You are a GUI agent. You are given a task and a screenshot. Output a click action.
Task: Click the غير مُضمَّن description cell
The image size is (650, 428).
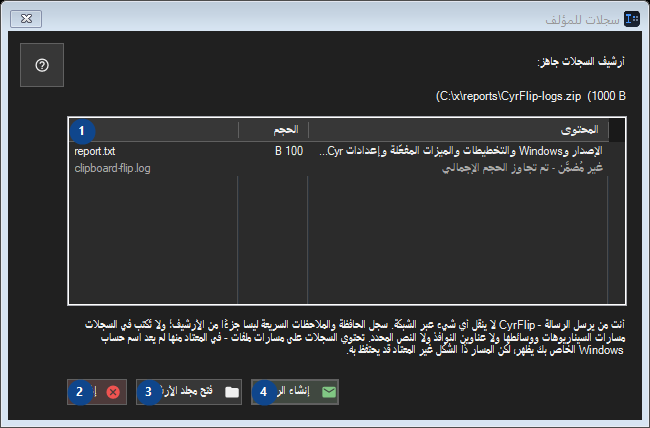[522, 168]
